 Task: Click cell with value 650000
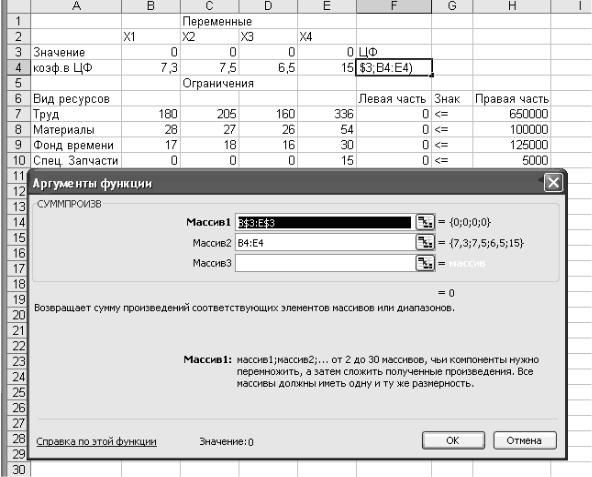(x=512, y=114)
